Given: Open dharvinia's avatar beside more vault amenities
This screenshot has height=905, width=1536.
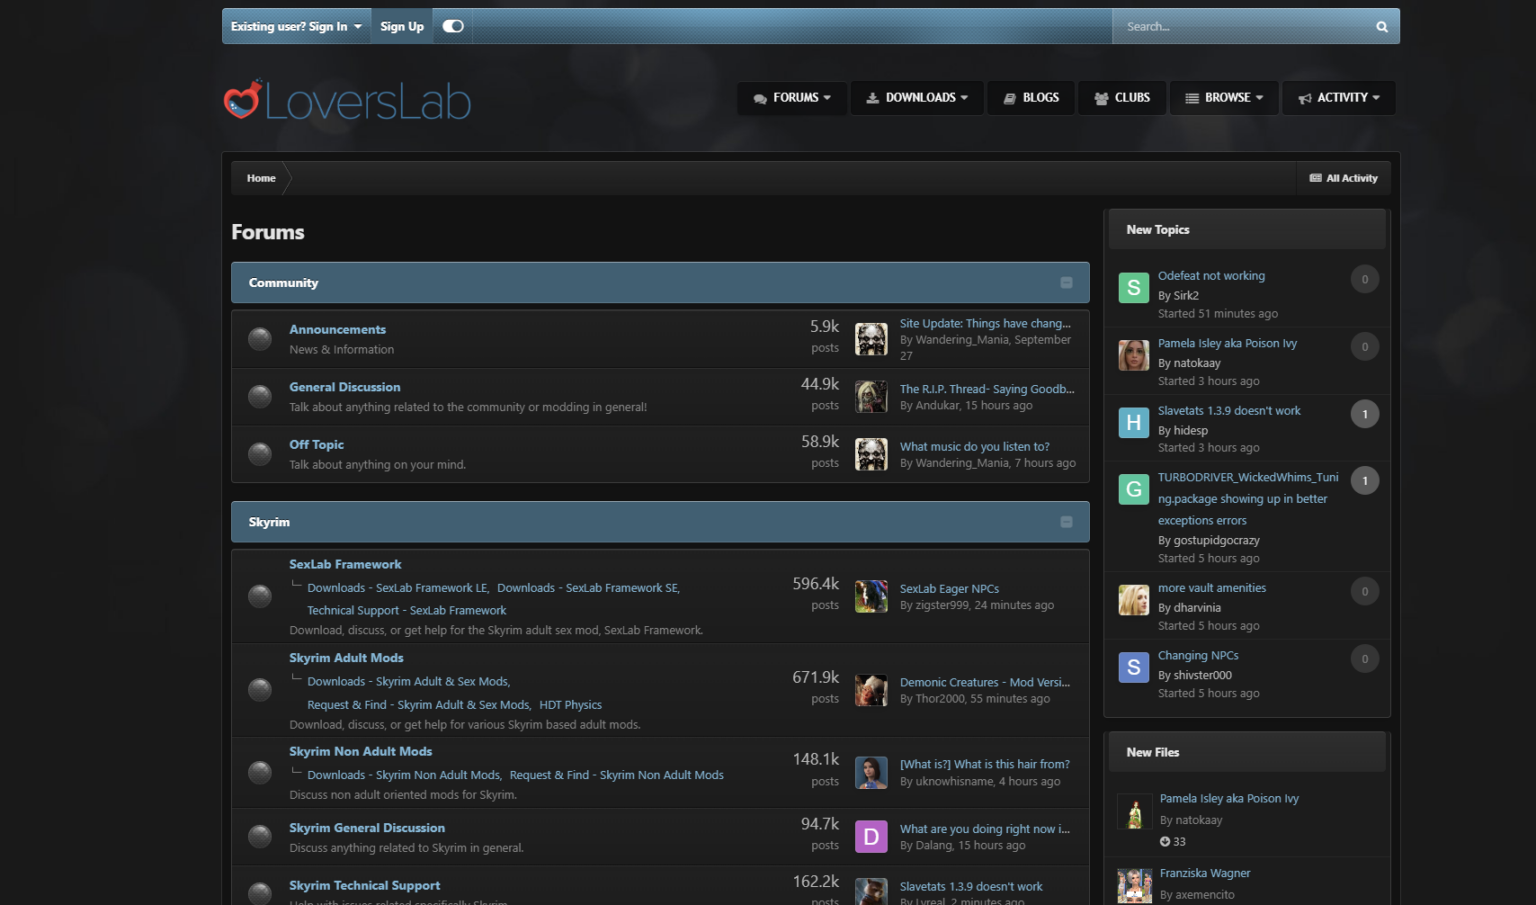Looking at the screenshot, I should click(x=1134, y=600).
